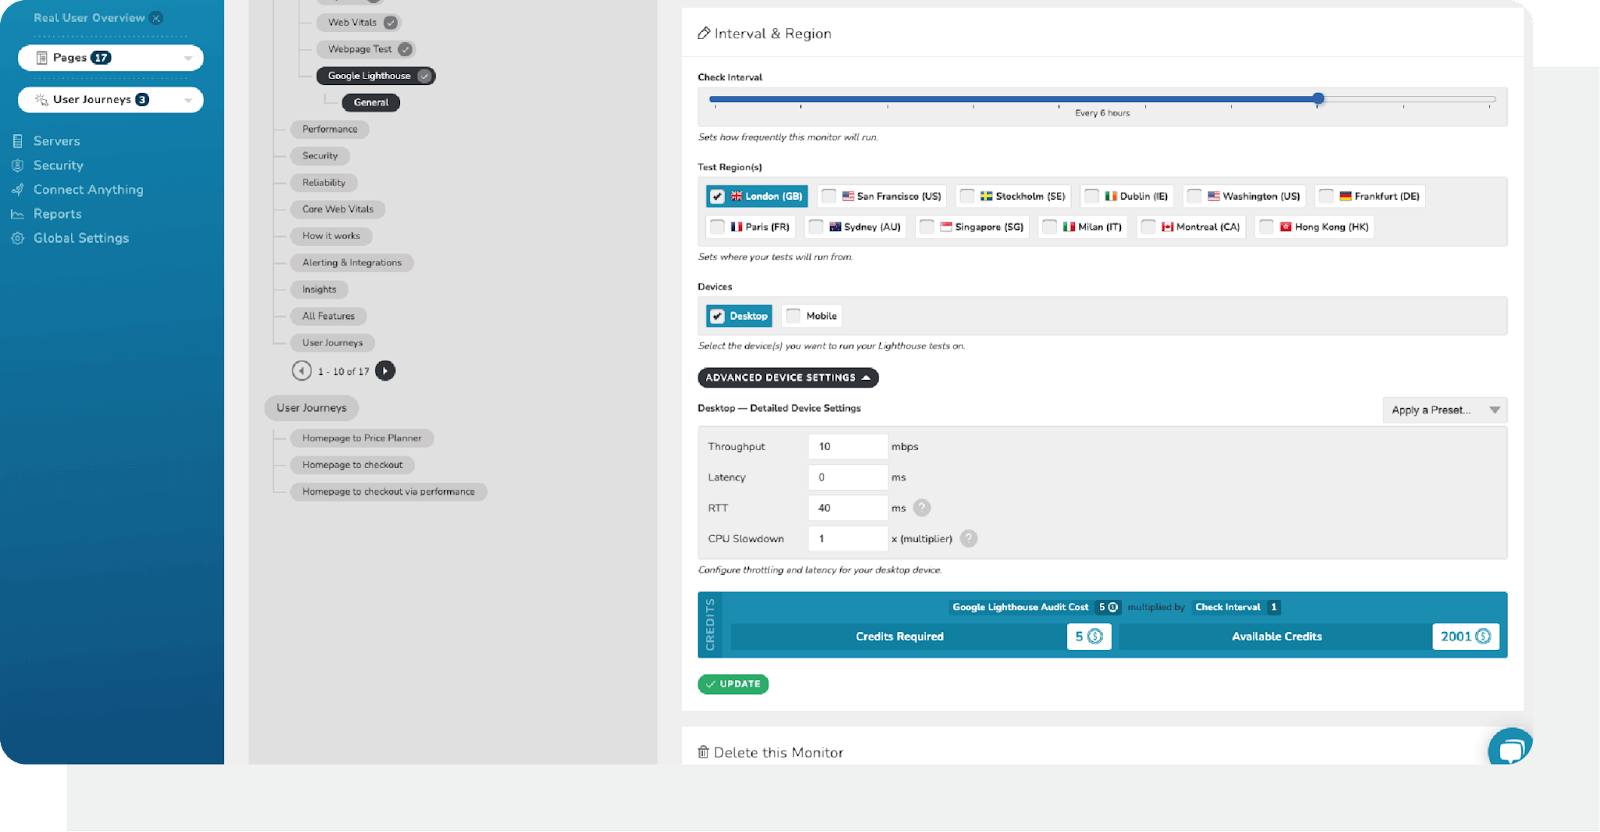
Task: Click the Reports chart icon
Action: click(17, 214)
